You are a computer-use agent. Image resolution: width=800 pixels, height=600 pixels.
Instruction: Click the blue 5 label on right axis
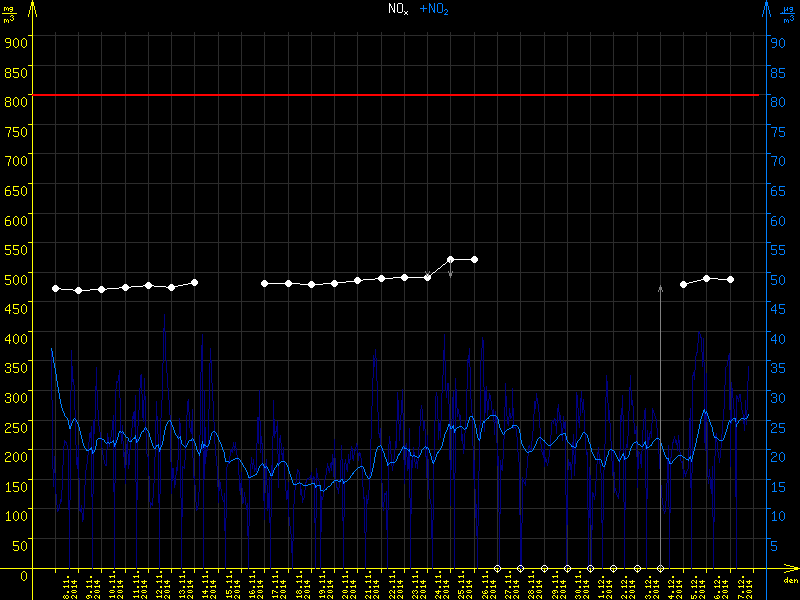[x=774, y=545]
